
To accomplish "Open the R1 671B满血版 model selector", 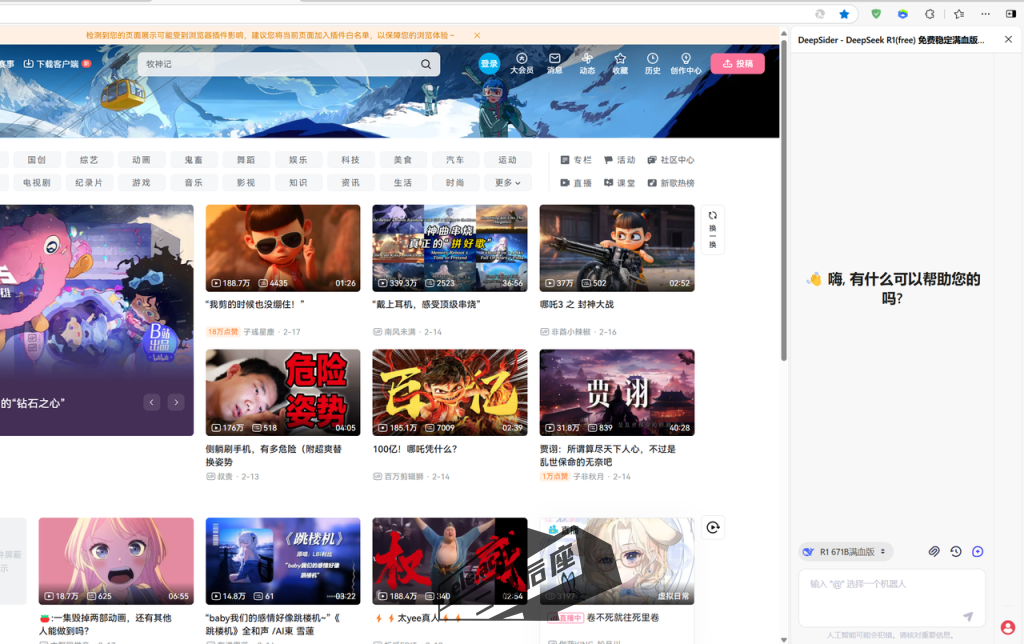I will tap(846, 551).
